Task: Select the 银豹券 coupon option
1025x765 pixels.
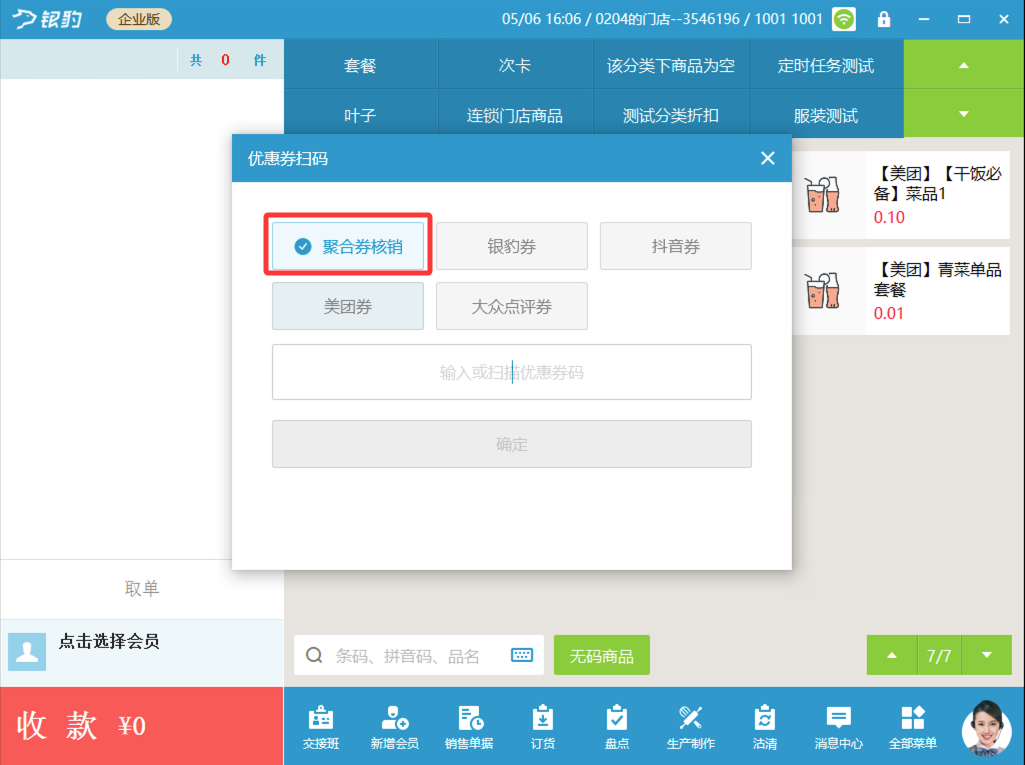Action: (x=512, y=246)
